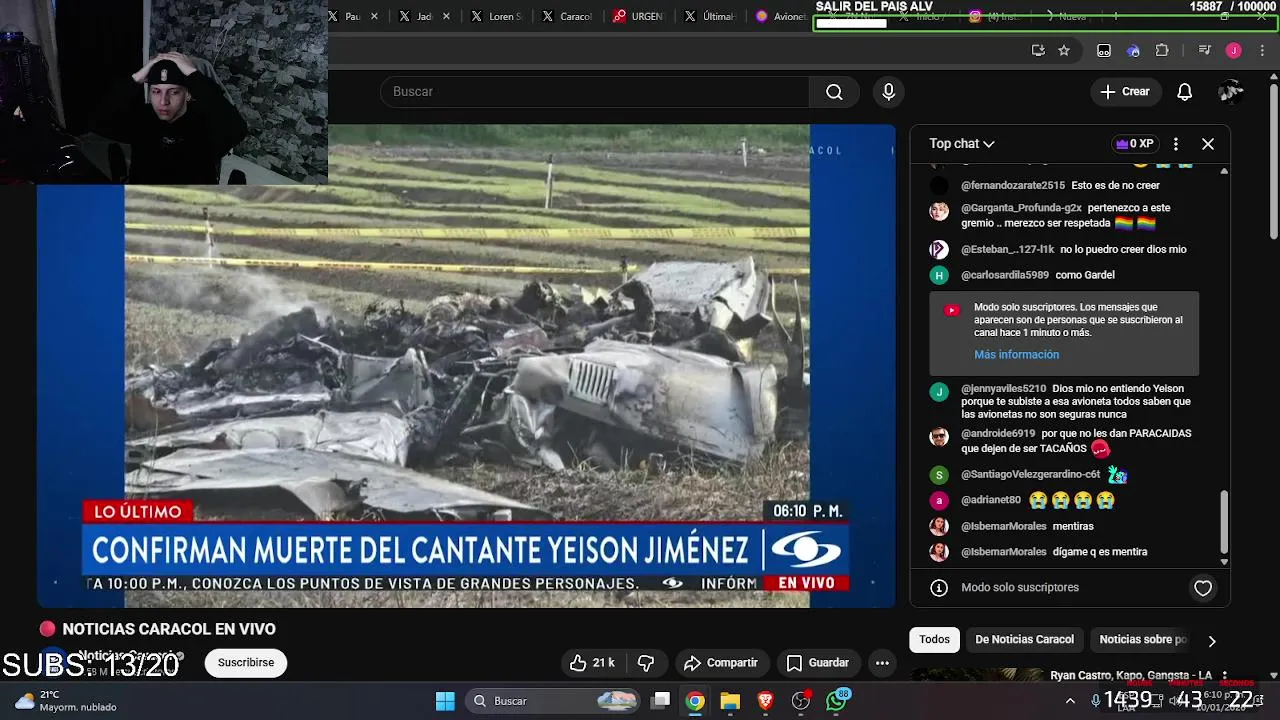The height and width of the screenshot is (720, 1280).
Task: Close the Pau browser tab
Action: tap(375, 17)
